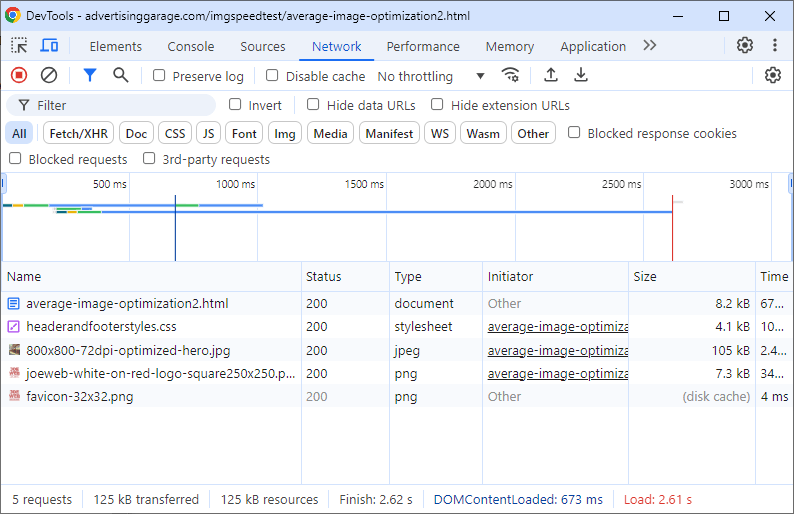The image size is (794, 514).
Task: Sort by the Size column header
Action: pos(692,276)
